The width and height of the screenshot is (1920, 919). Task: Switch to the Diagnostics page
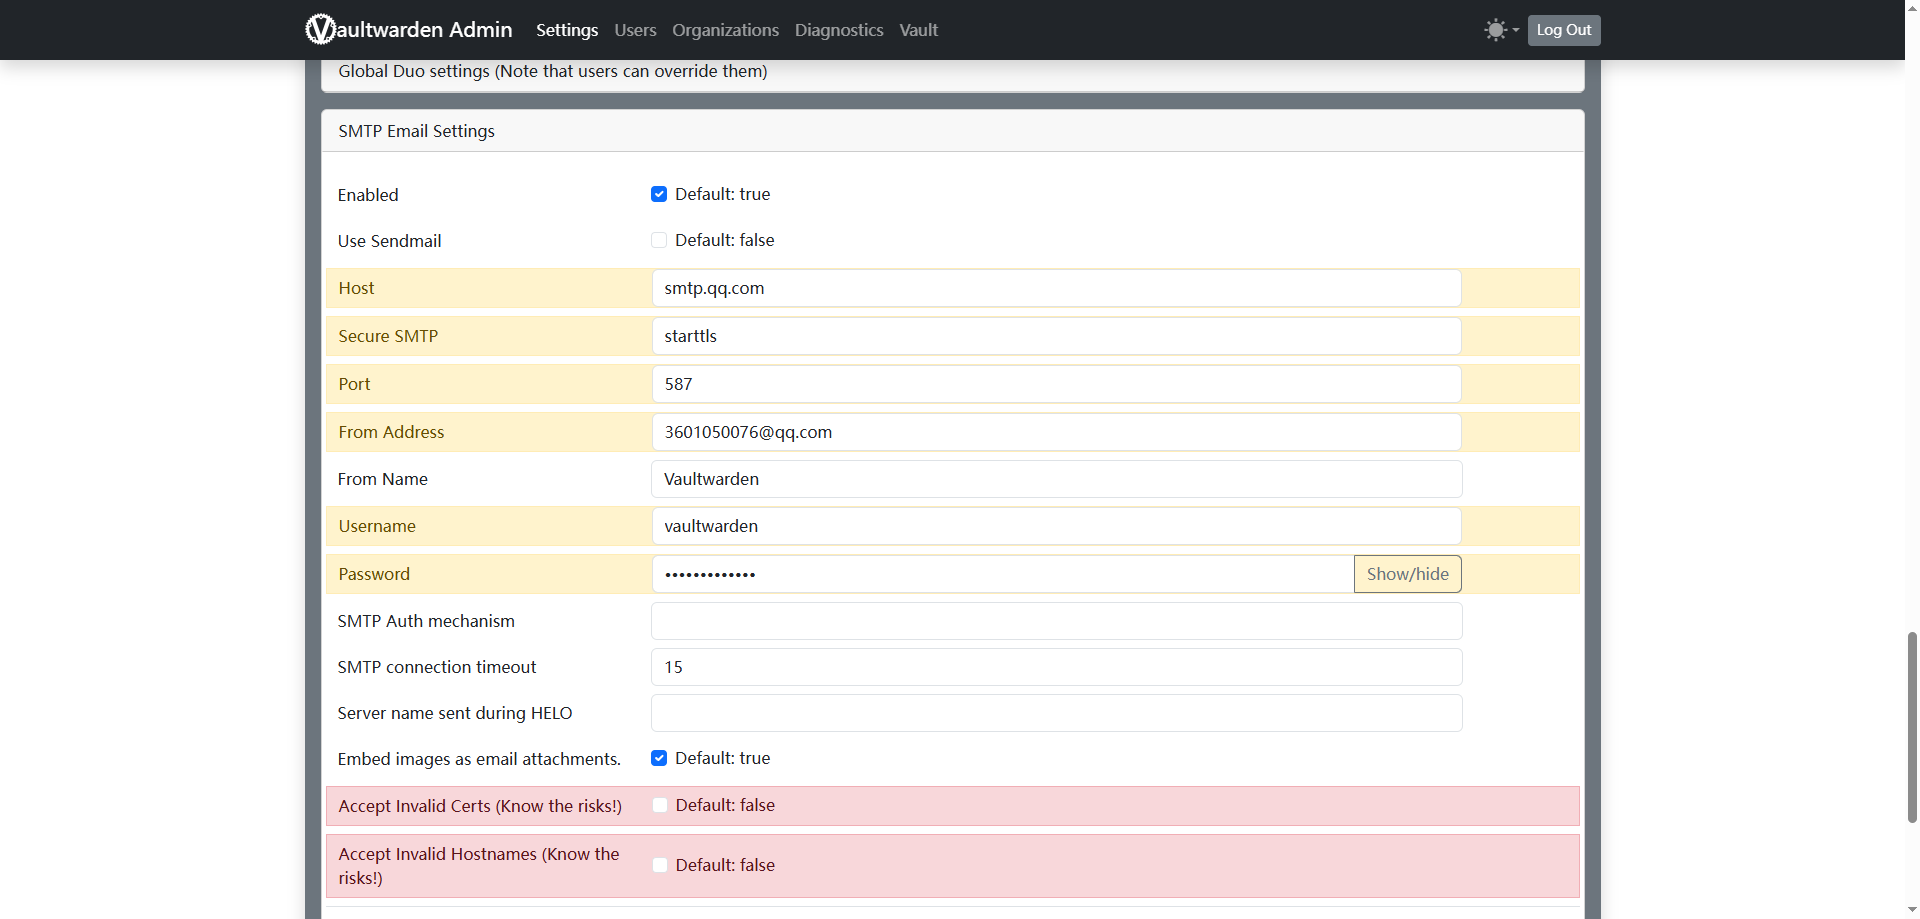pyautogui.click(x=839, y=30)
